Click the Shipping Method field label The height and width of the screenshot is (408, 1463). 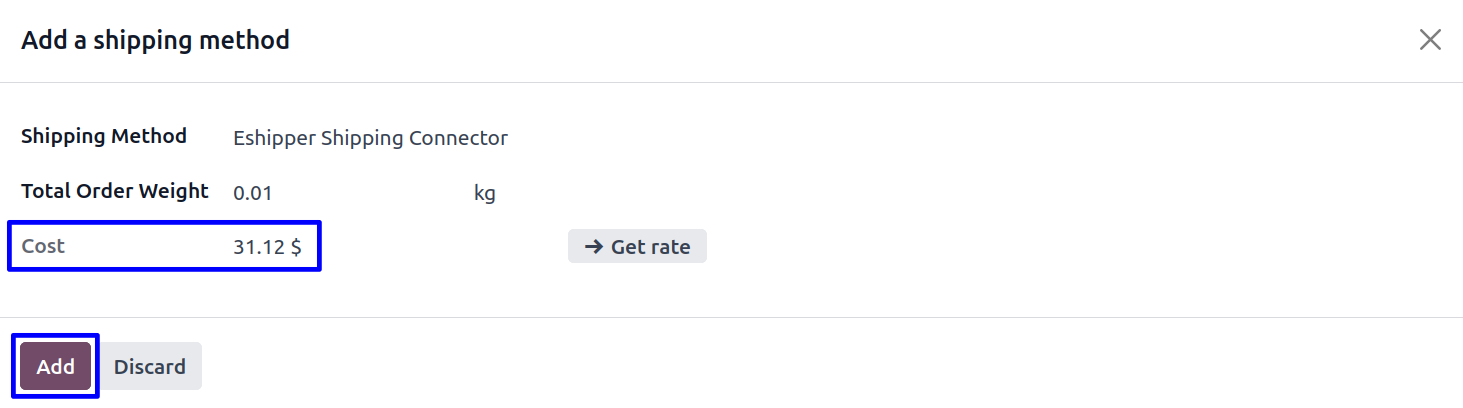104,136
